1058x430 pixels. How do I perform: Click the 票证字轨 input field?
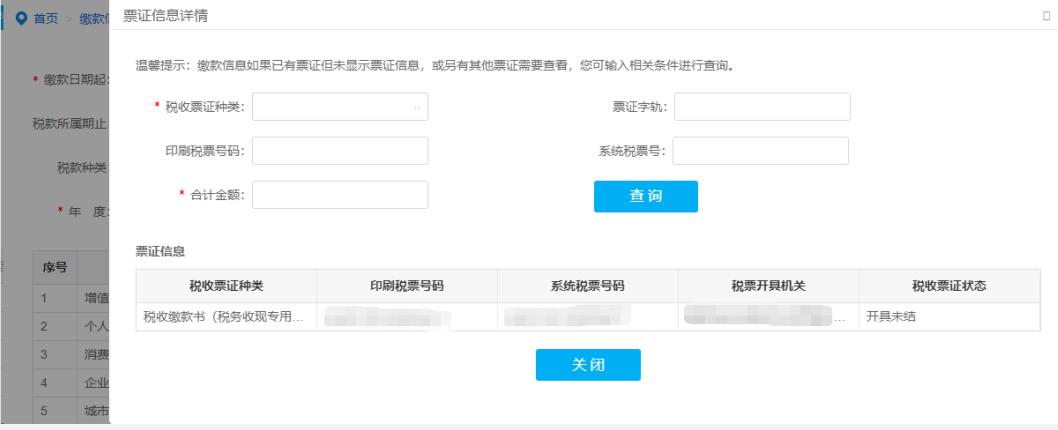click(762, 107)
